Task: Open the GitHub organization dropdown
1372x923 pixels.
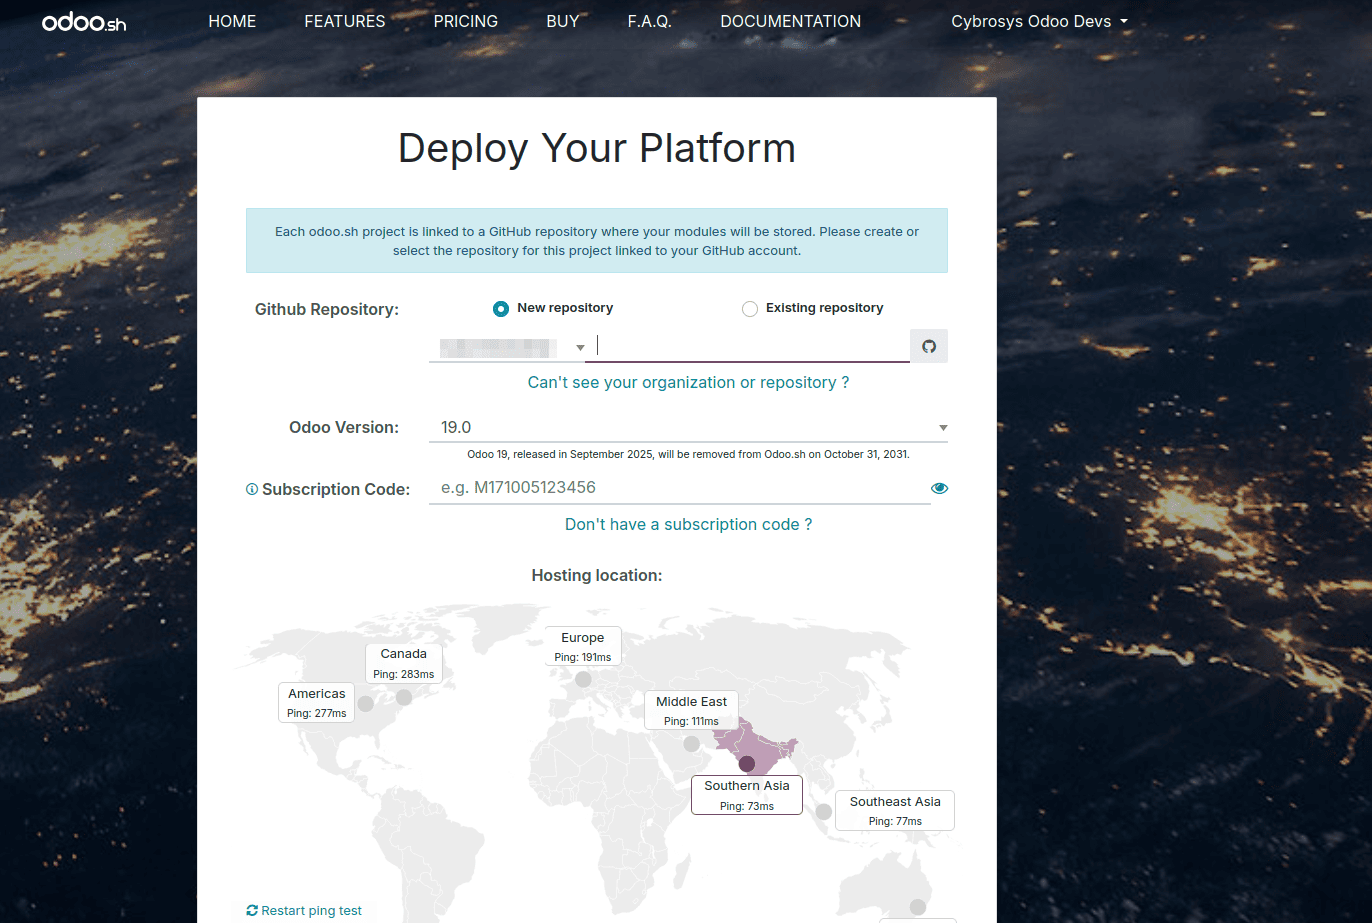Action: [507, 347]
